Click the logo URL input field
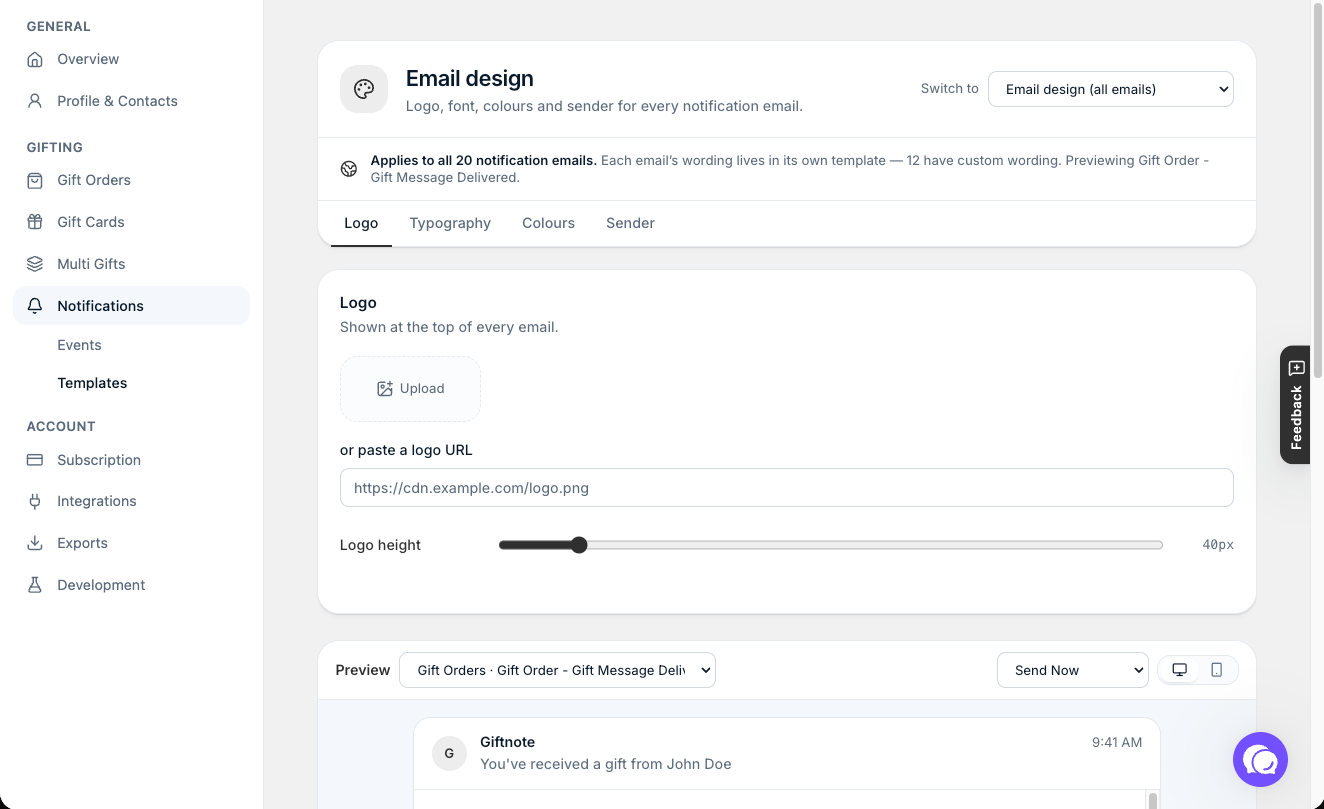 pos(787,488)
